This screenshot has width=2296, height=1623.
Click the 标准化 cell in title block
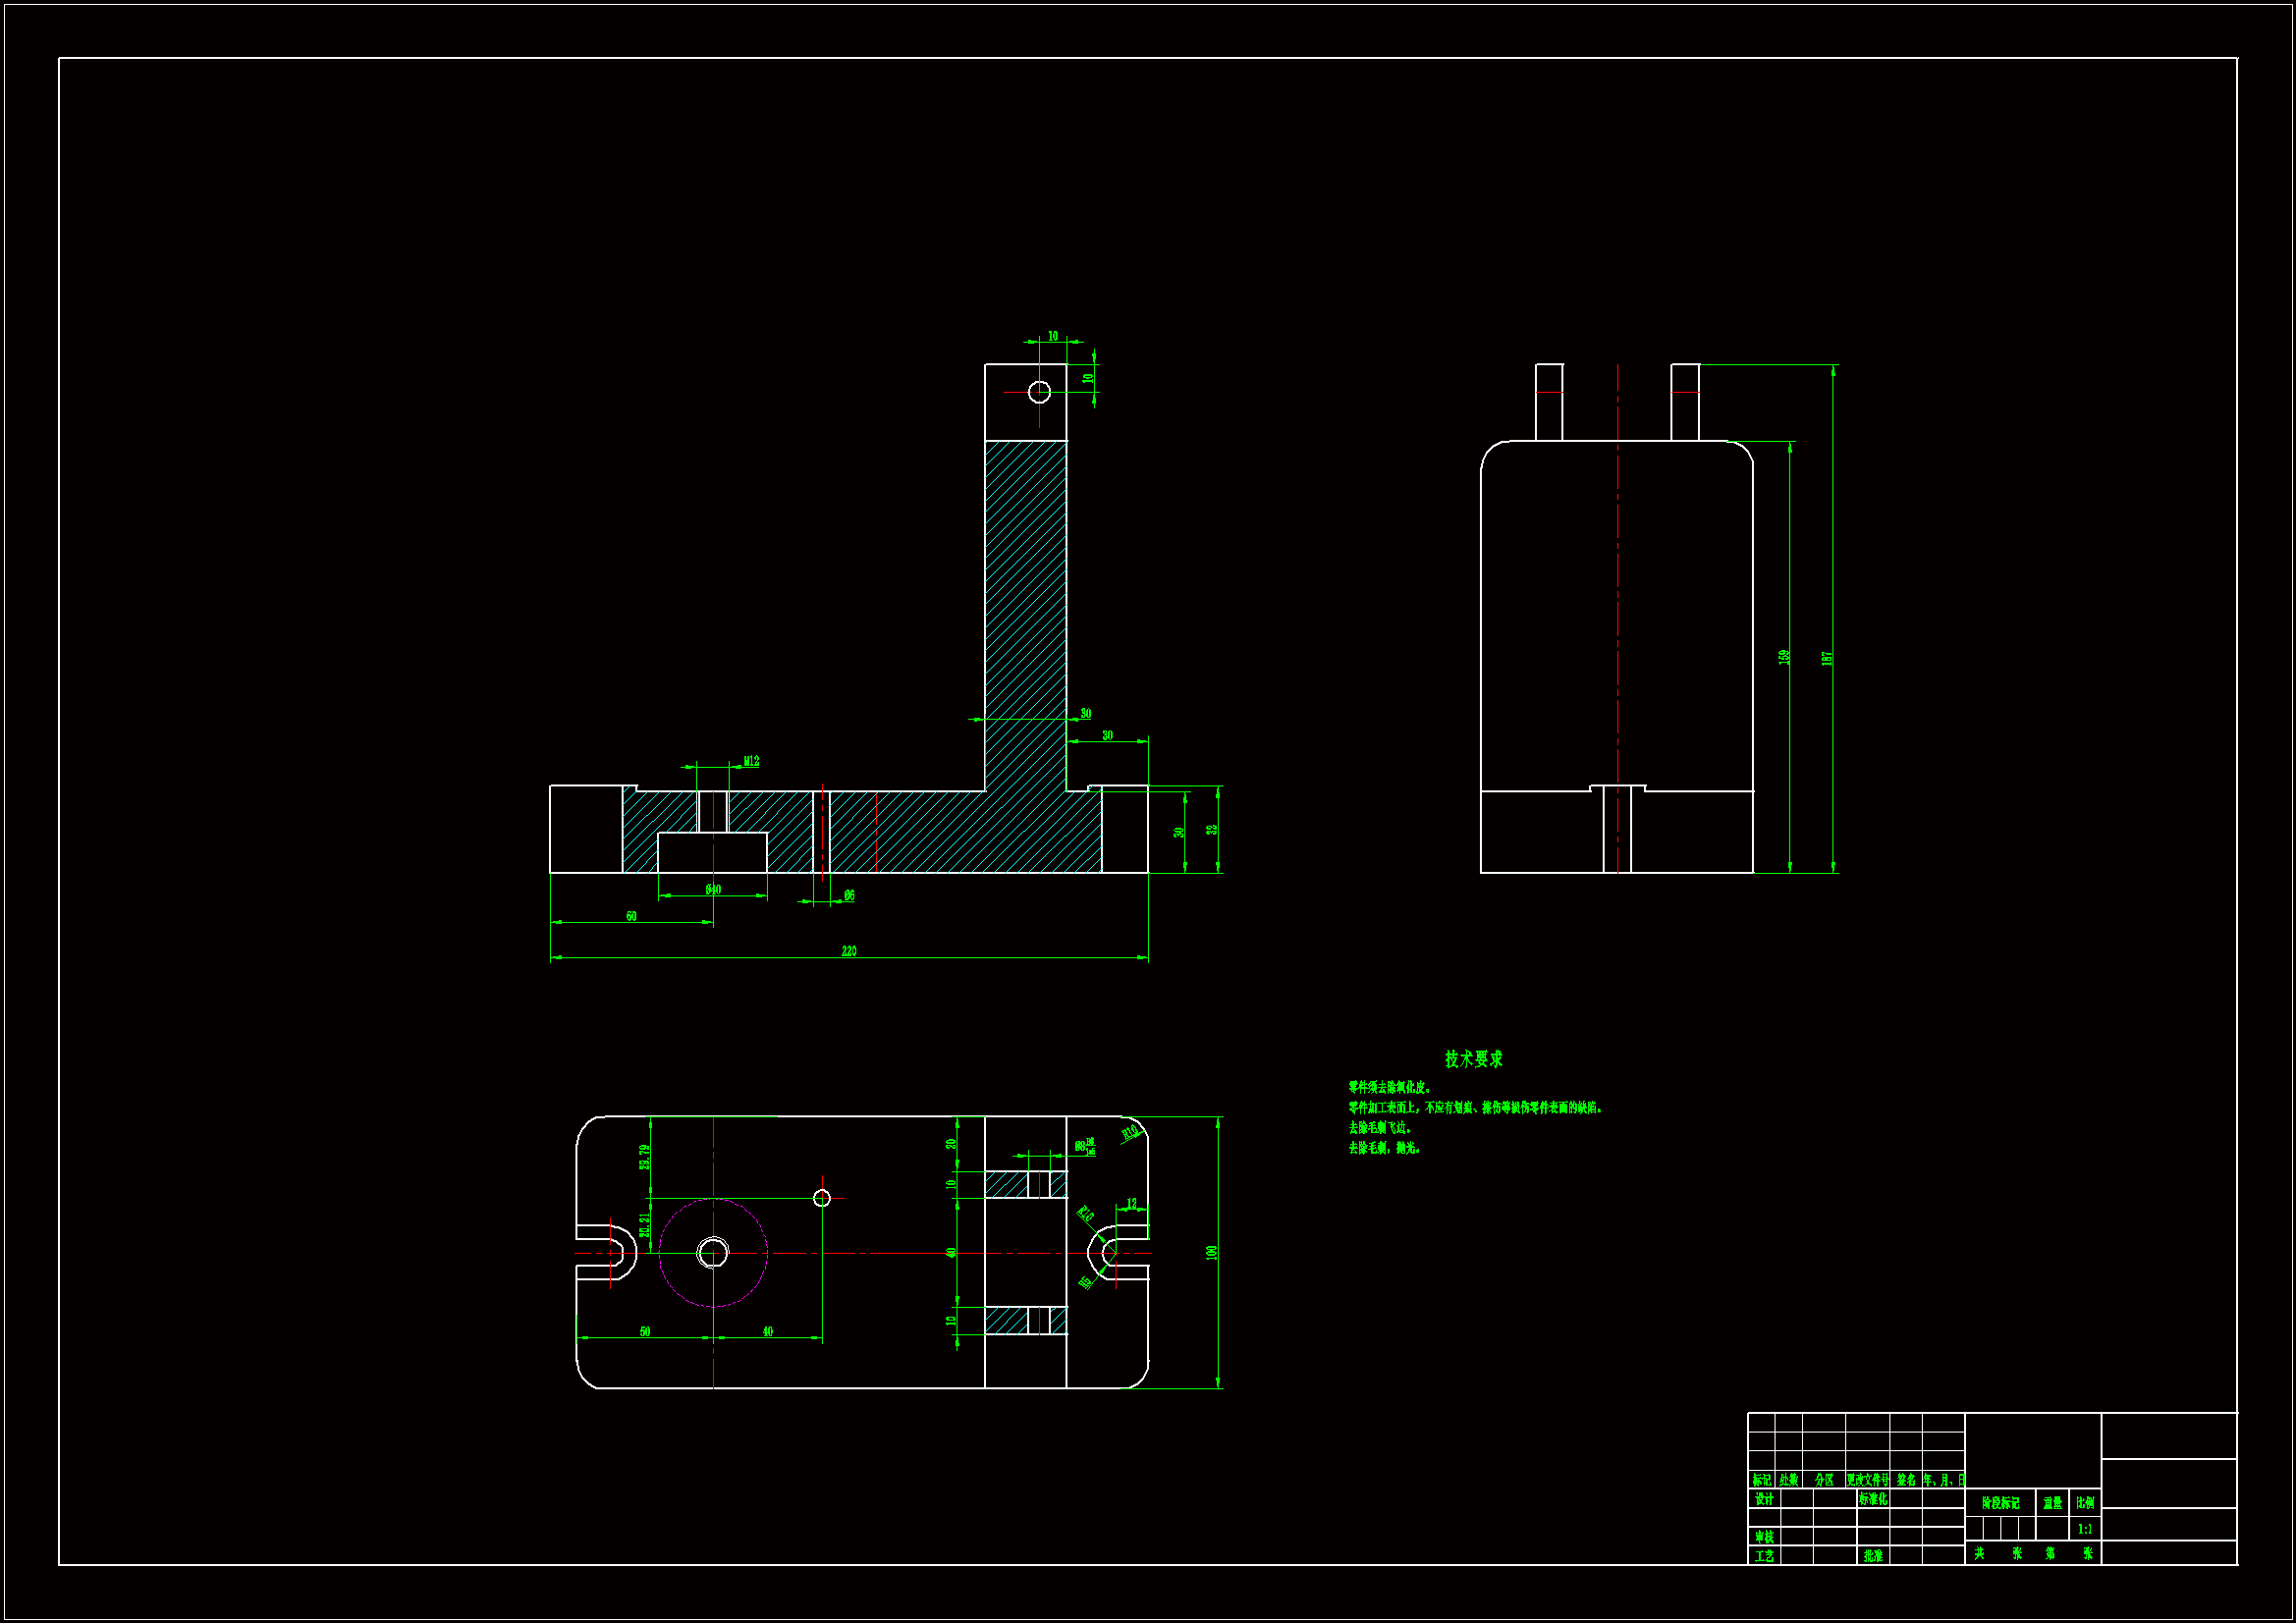click(1873, 1499)
